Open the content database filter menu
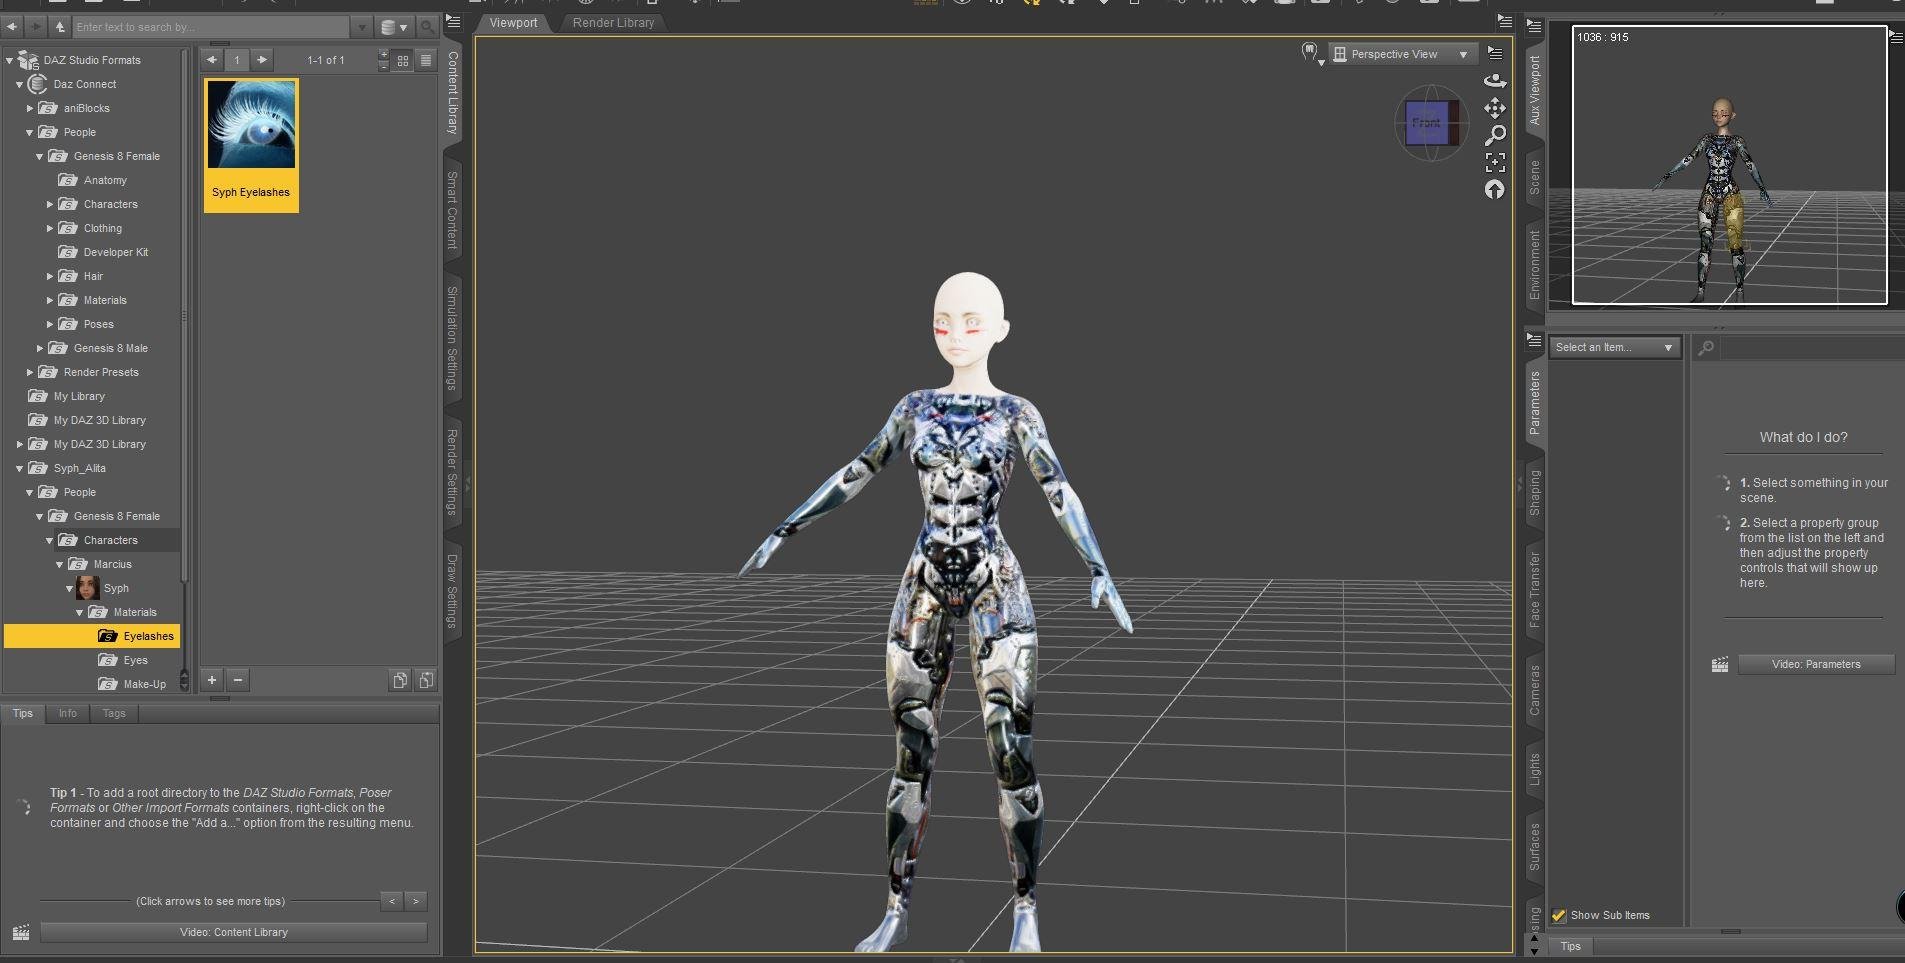 pyautogui.click(x=394, y=27)
